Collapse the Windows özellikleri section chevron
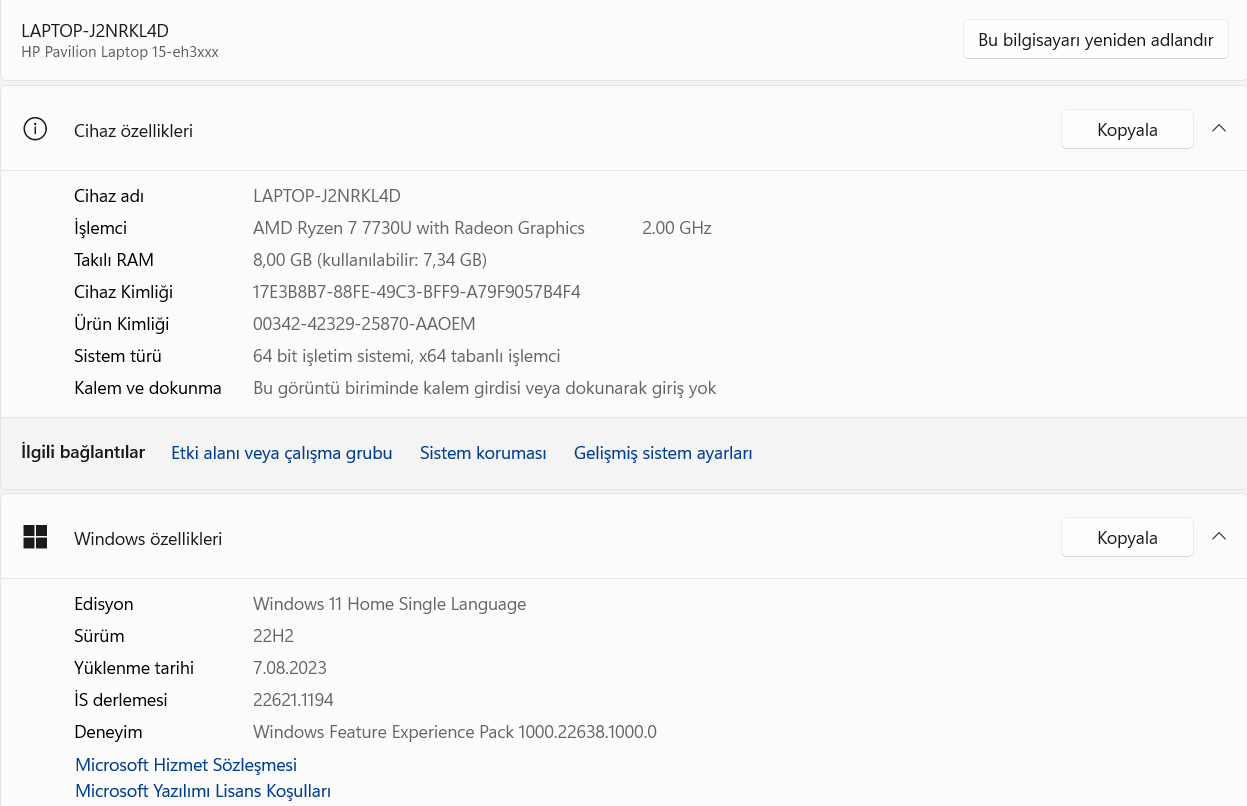Image resolution: width=1247 pixels, height=806 pixels. (1218, 537)
